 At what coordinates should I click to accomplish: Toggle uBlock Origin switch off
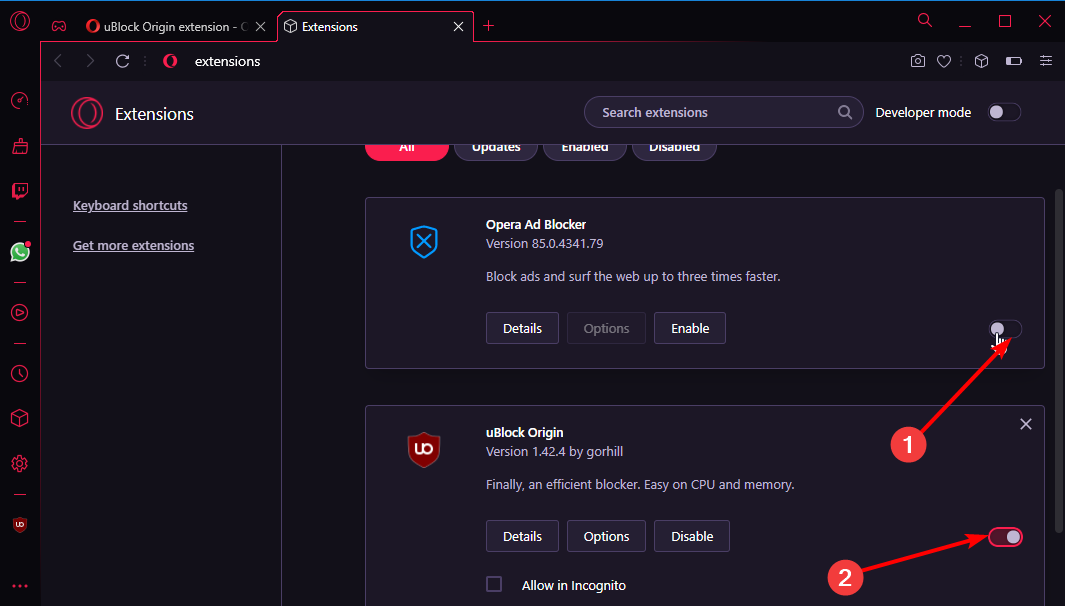point(1005,537)
